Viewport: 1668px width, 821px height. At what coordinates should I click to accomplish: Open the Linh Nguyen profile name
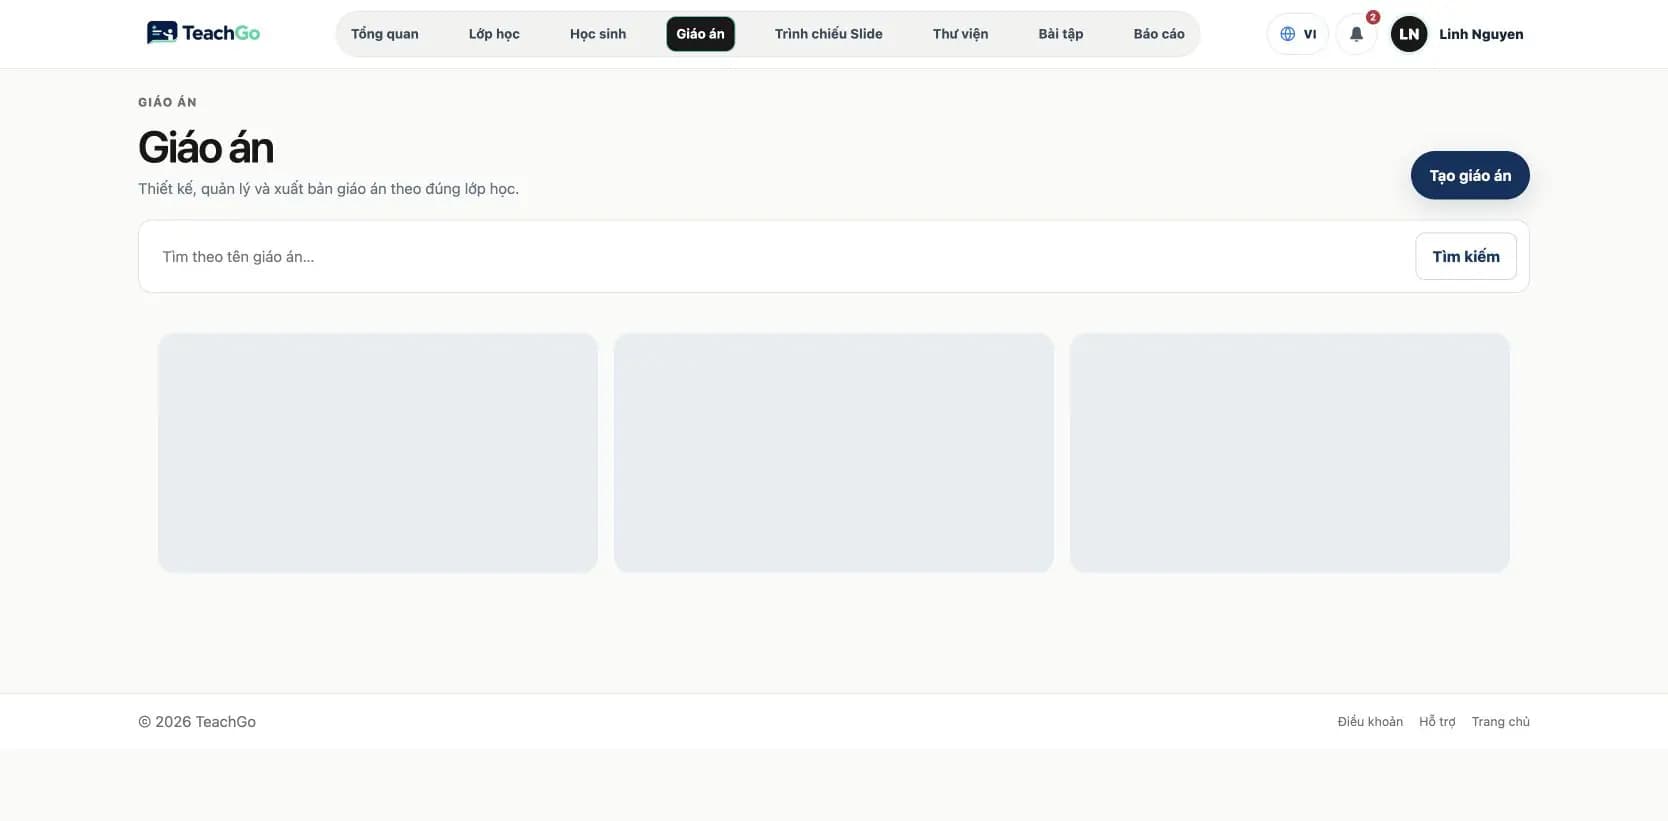[1481, 34]
